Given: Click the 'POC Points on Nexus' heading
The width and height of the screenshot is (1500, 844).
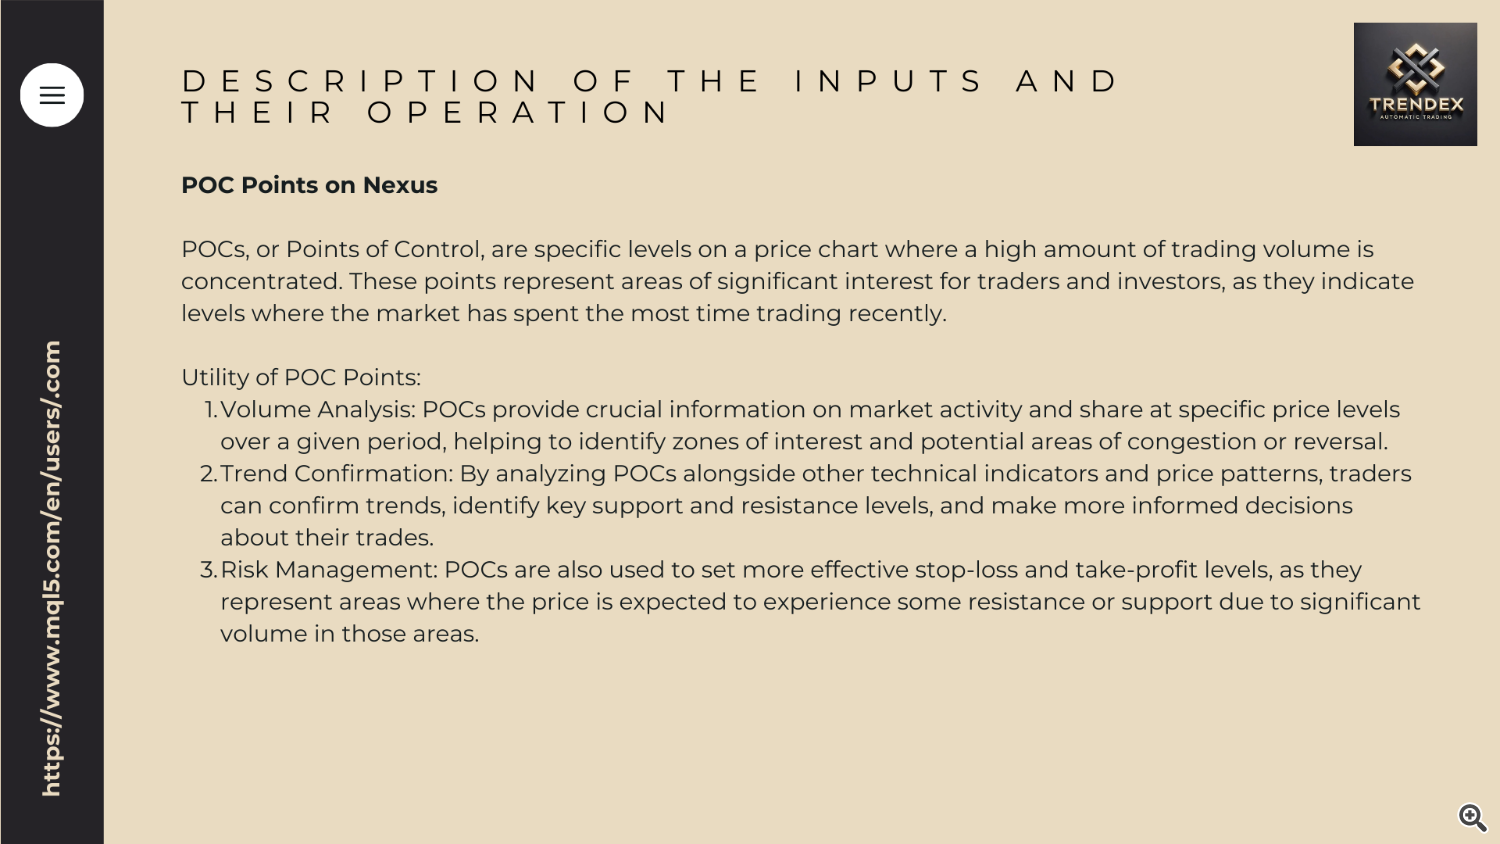Looking at the screenshot, I should 309,185.
